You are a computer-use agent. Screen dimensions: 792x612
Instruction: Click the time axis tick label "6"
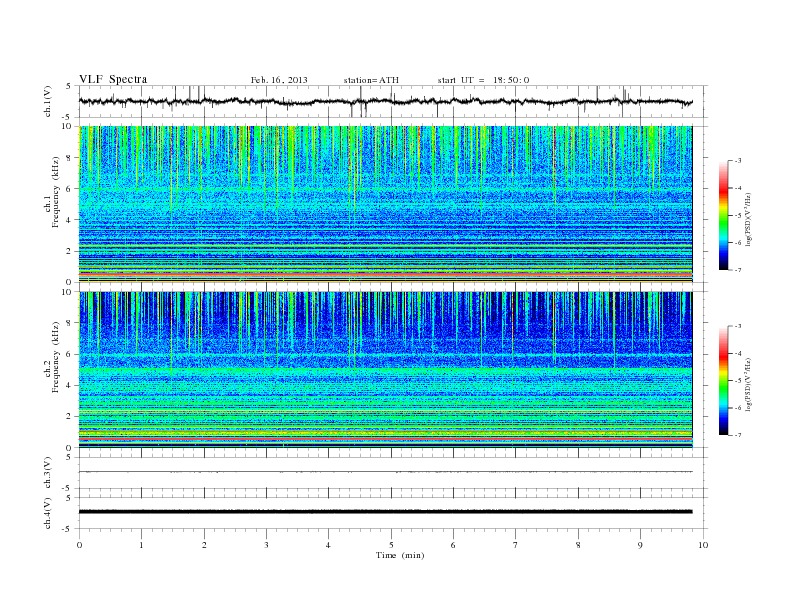pyautogui.click(x=453, y=545)
